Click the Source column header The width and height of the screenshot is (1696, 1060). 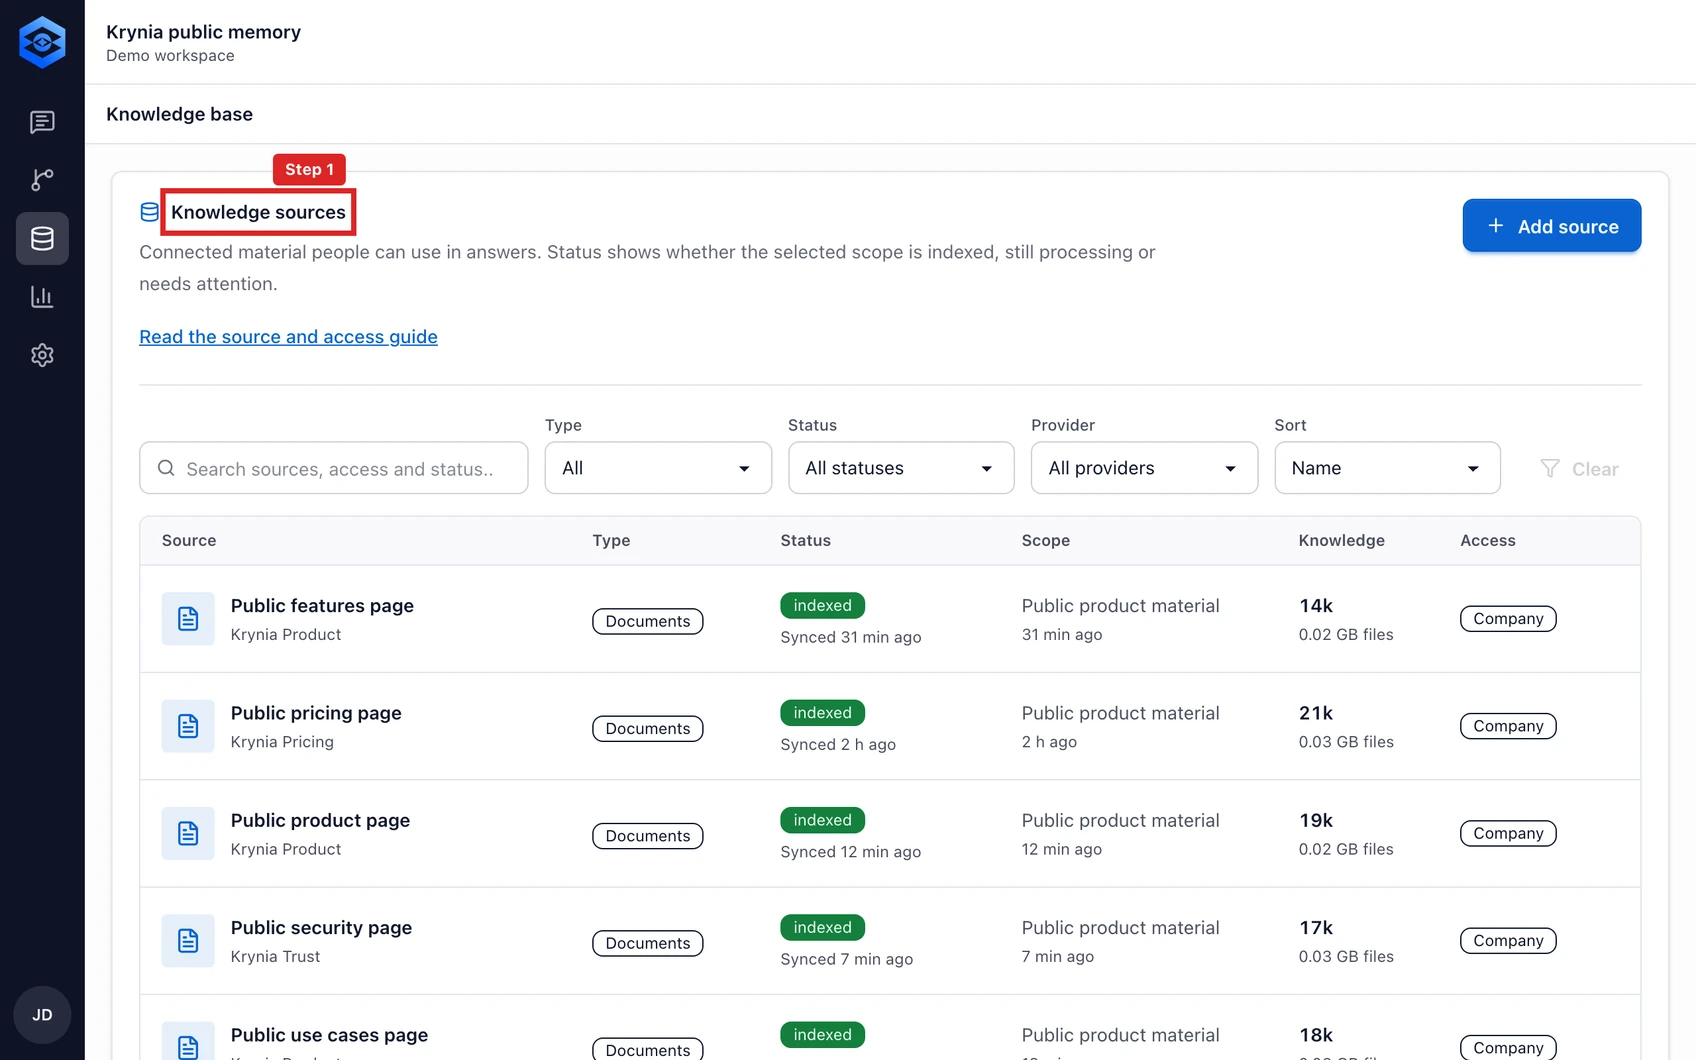coord(189,540)
